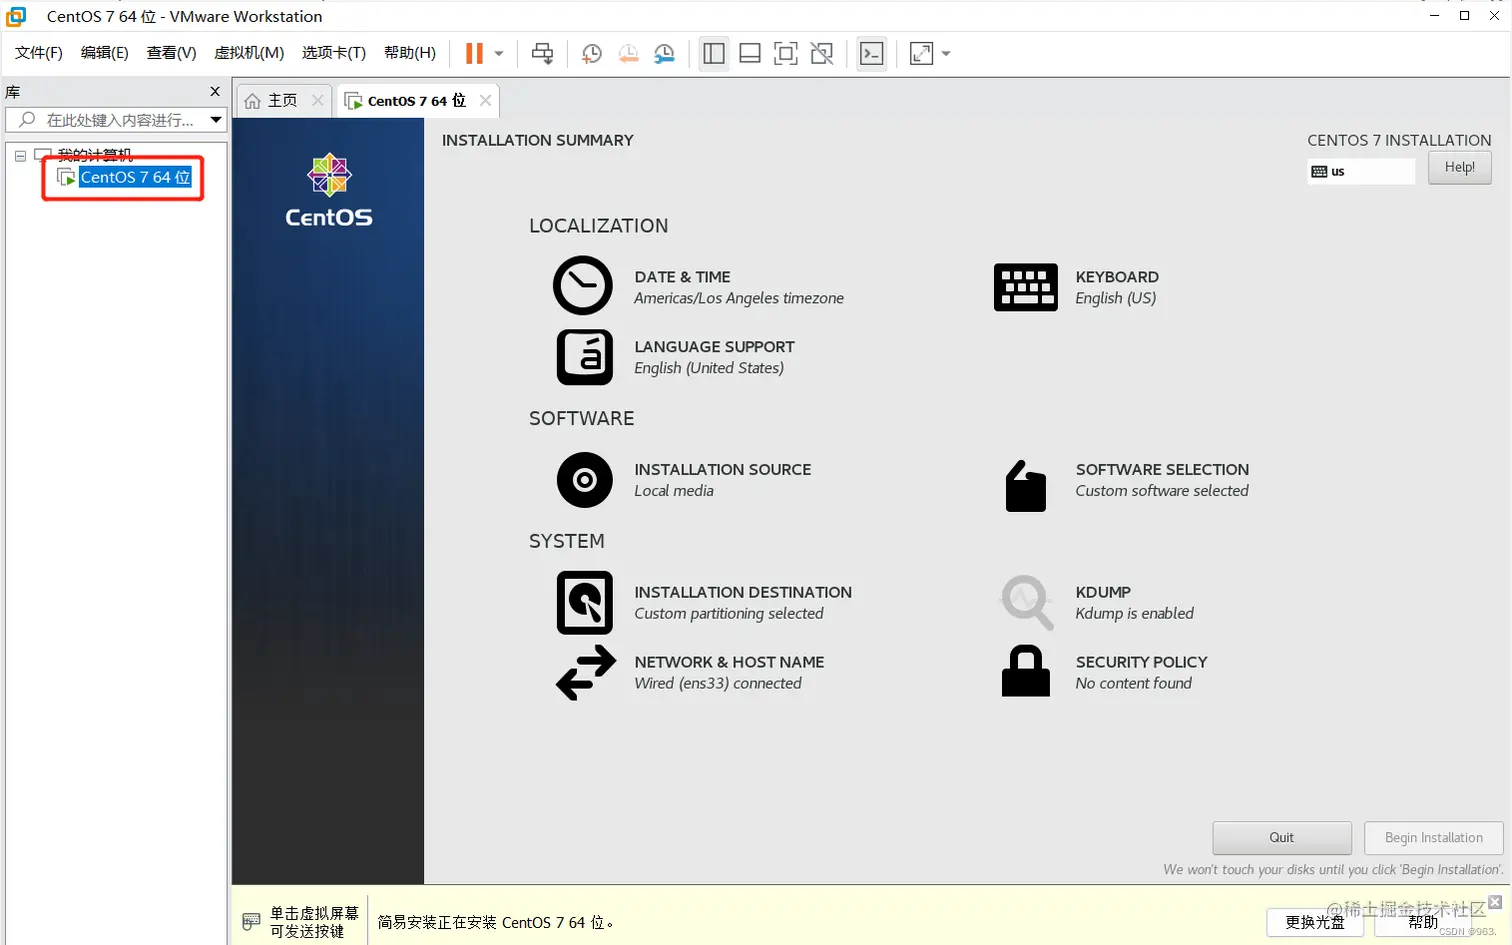Open the Keyboard layout icon
Viewport: 1512px width, 945px height.
click(x=1025, y=287)
